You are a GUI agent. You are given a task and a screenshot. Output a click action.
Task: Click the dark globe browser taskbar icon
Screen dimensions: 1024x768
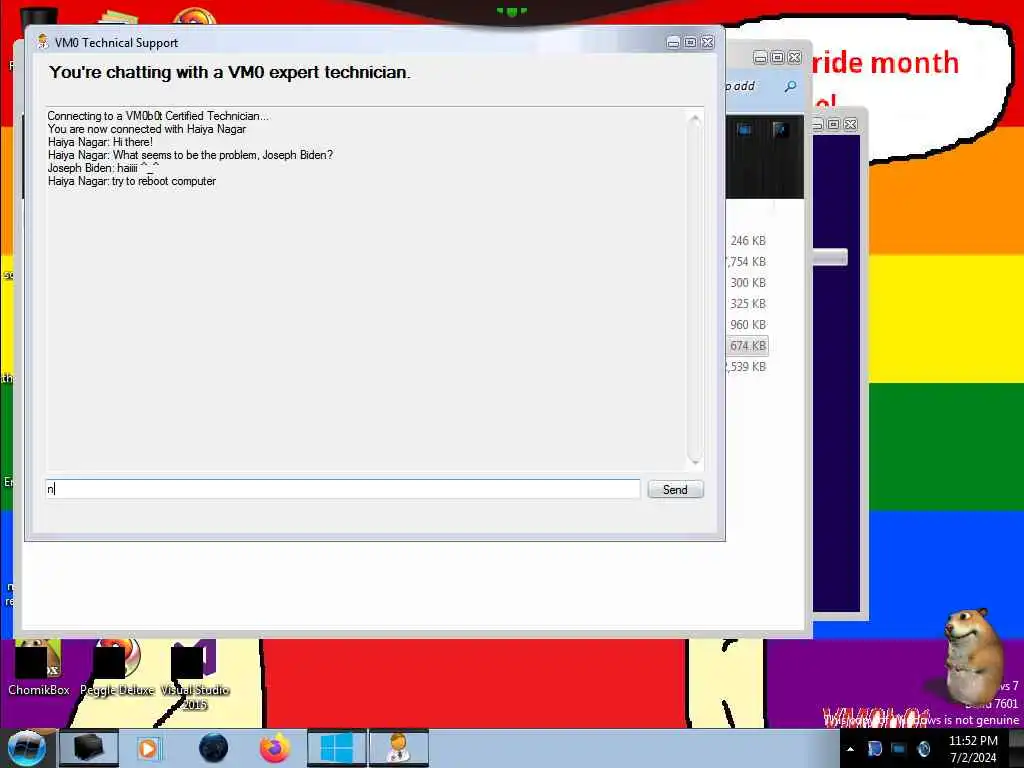click(x=214, y=748)
